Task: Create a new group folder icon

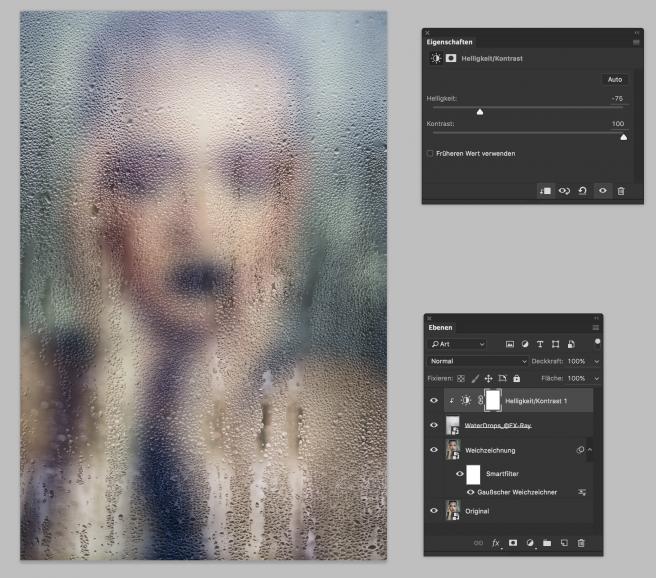Action: [x=547, y=543]
